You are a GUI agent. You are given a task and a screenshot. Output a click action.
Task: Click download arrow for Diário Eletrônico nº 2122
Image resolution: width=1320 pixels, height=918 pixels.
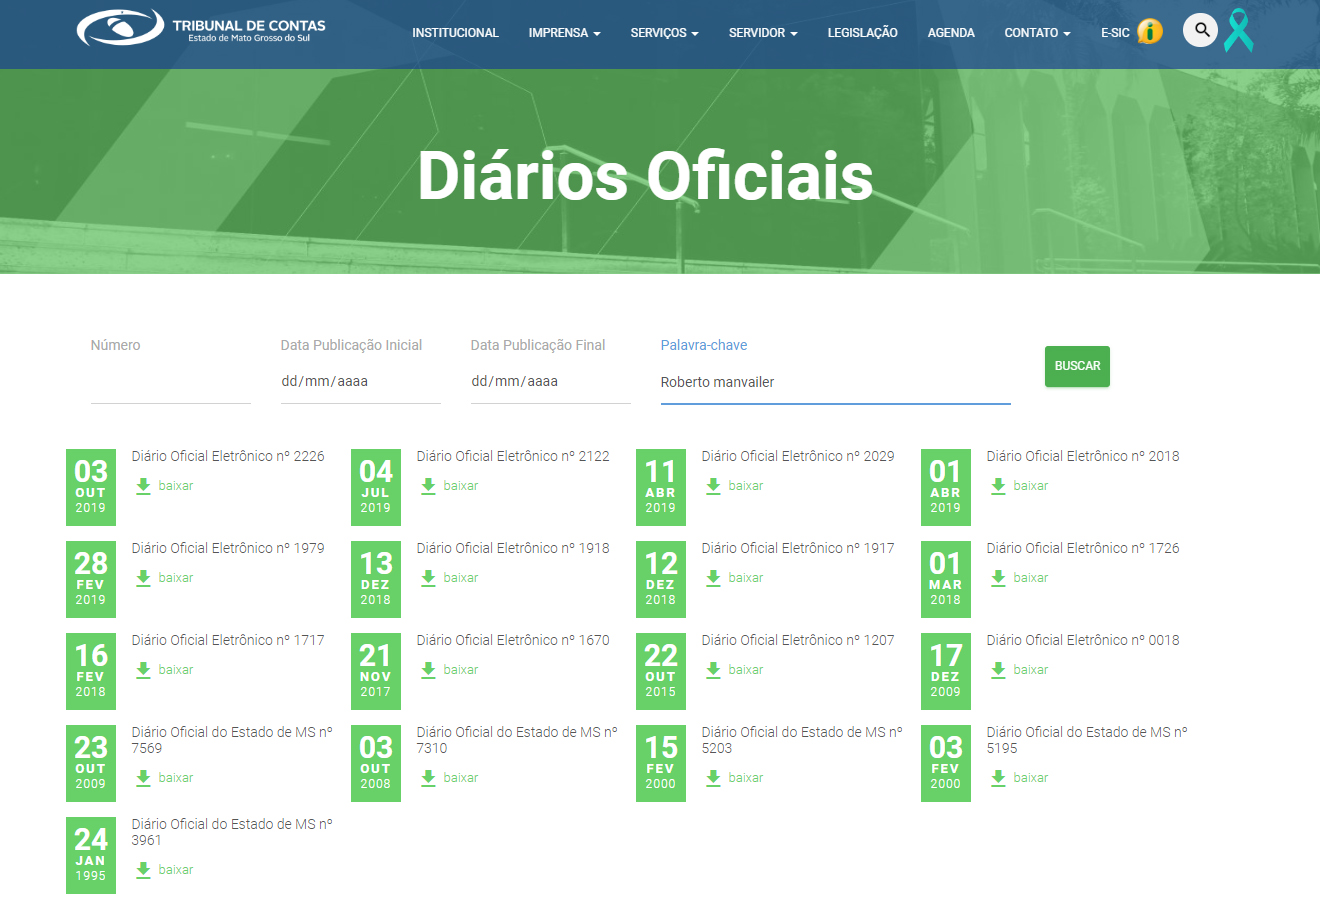428,486
